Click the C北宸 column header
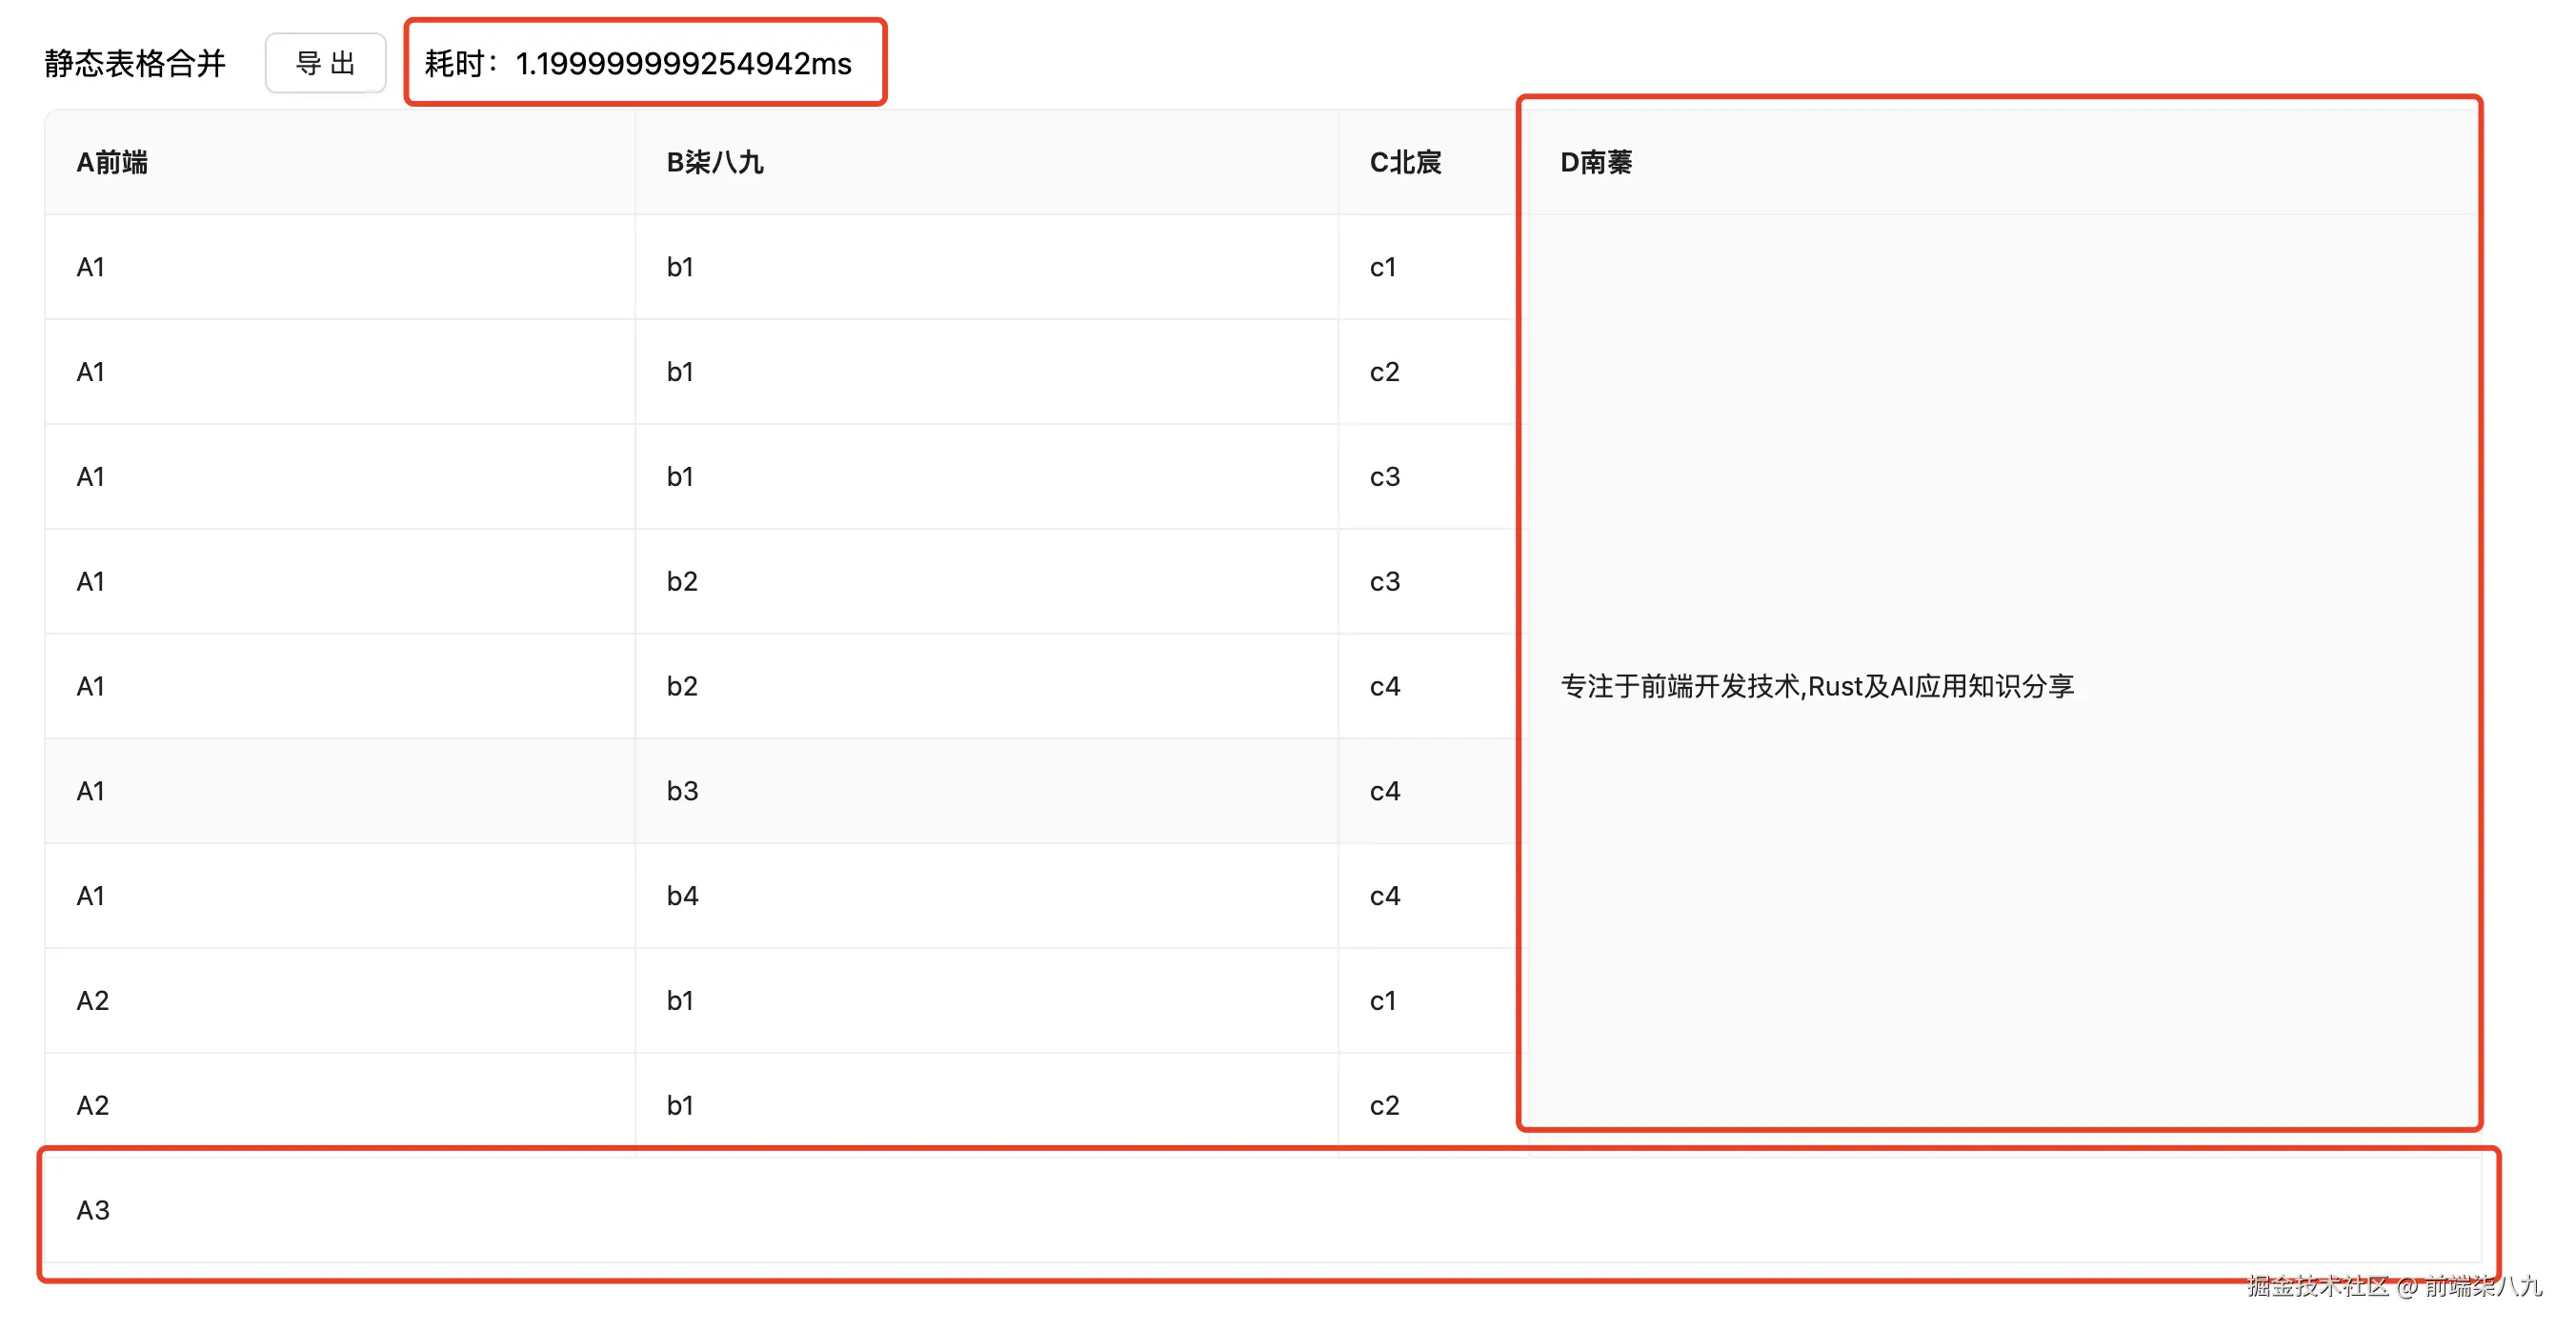 coord(1404,162)
